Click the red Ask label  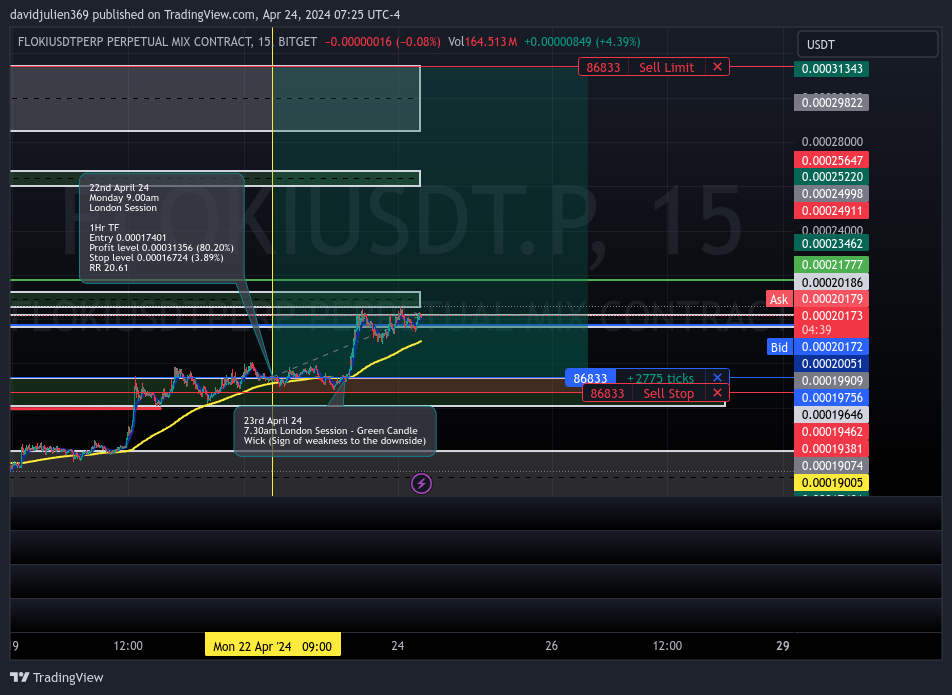[779, 299]
